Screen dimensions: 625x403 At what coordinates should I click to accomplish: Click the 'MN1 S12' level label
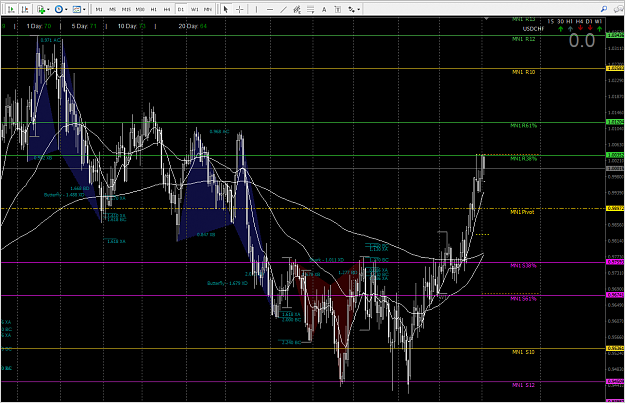(x=523, y=385)
